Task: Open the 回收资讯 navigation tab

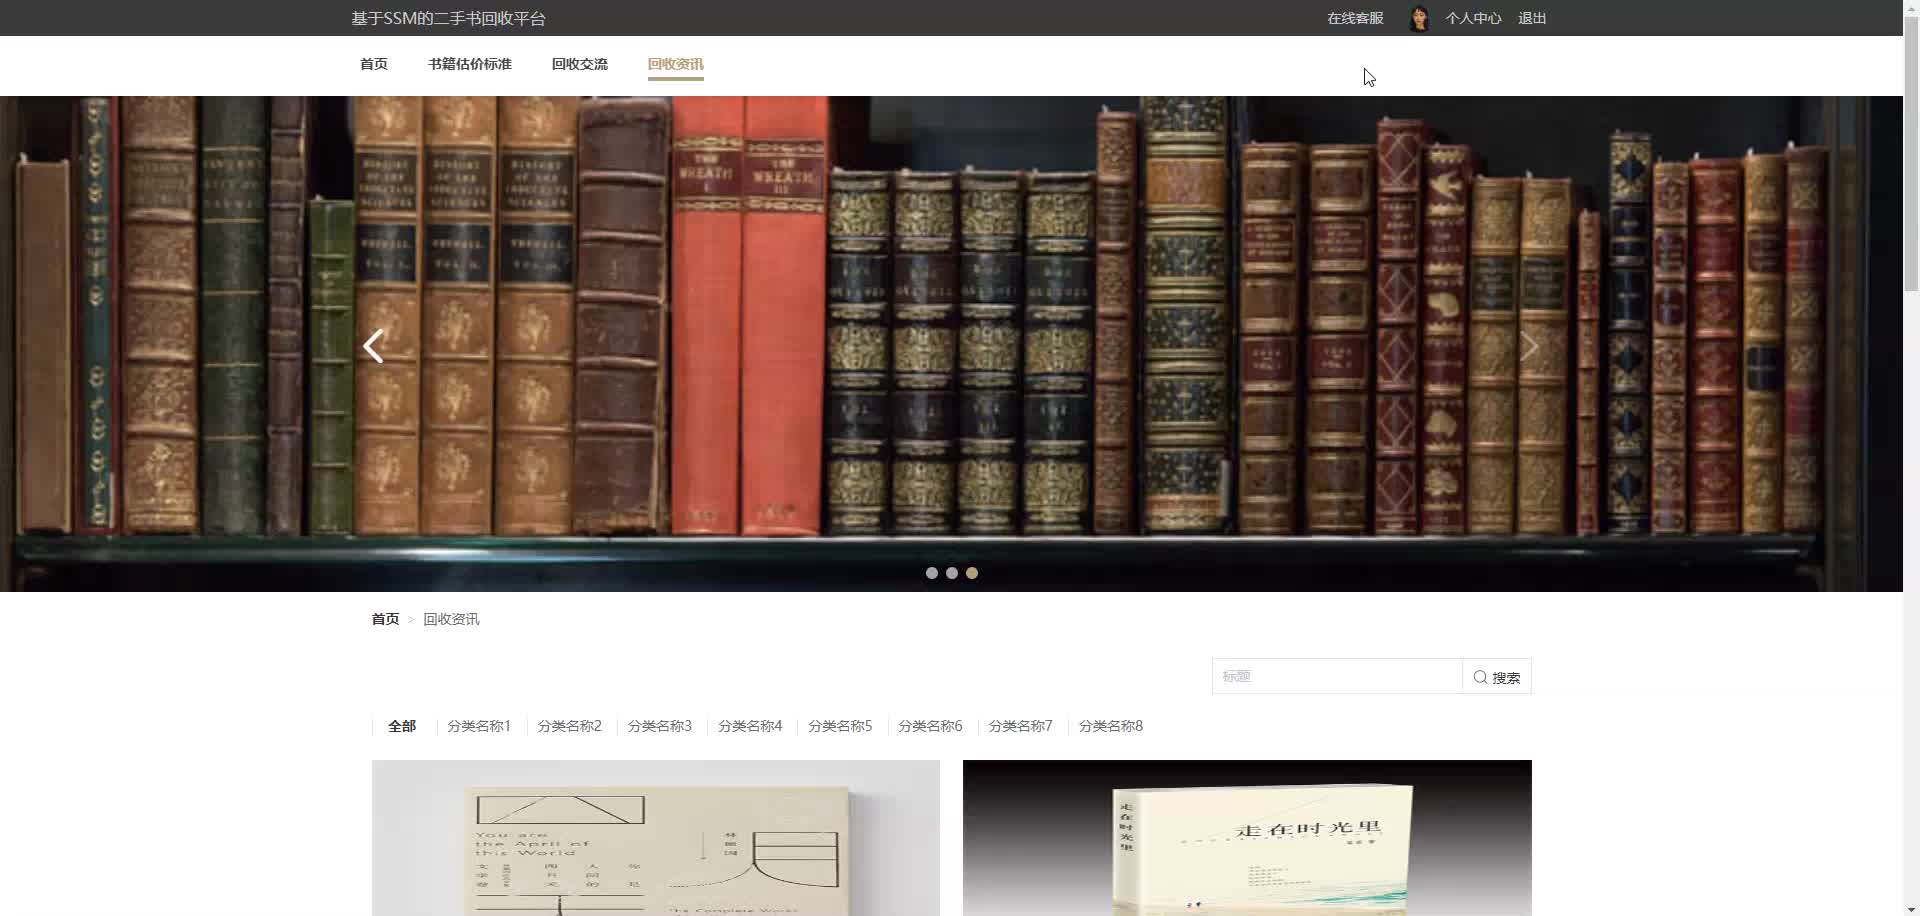Action: [676, 64]
